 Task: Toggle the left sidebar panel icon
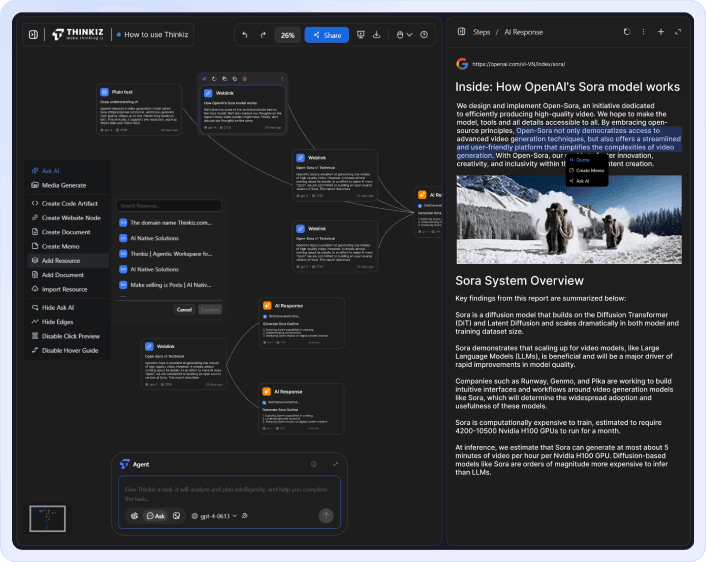[33, 35]
